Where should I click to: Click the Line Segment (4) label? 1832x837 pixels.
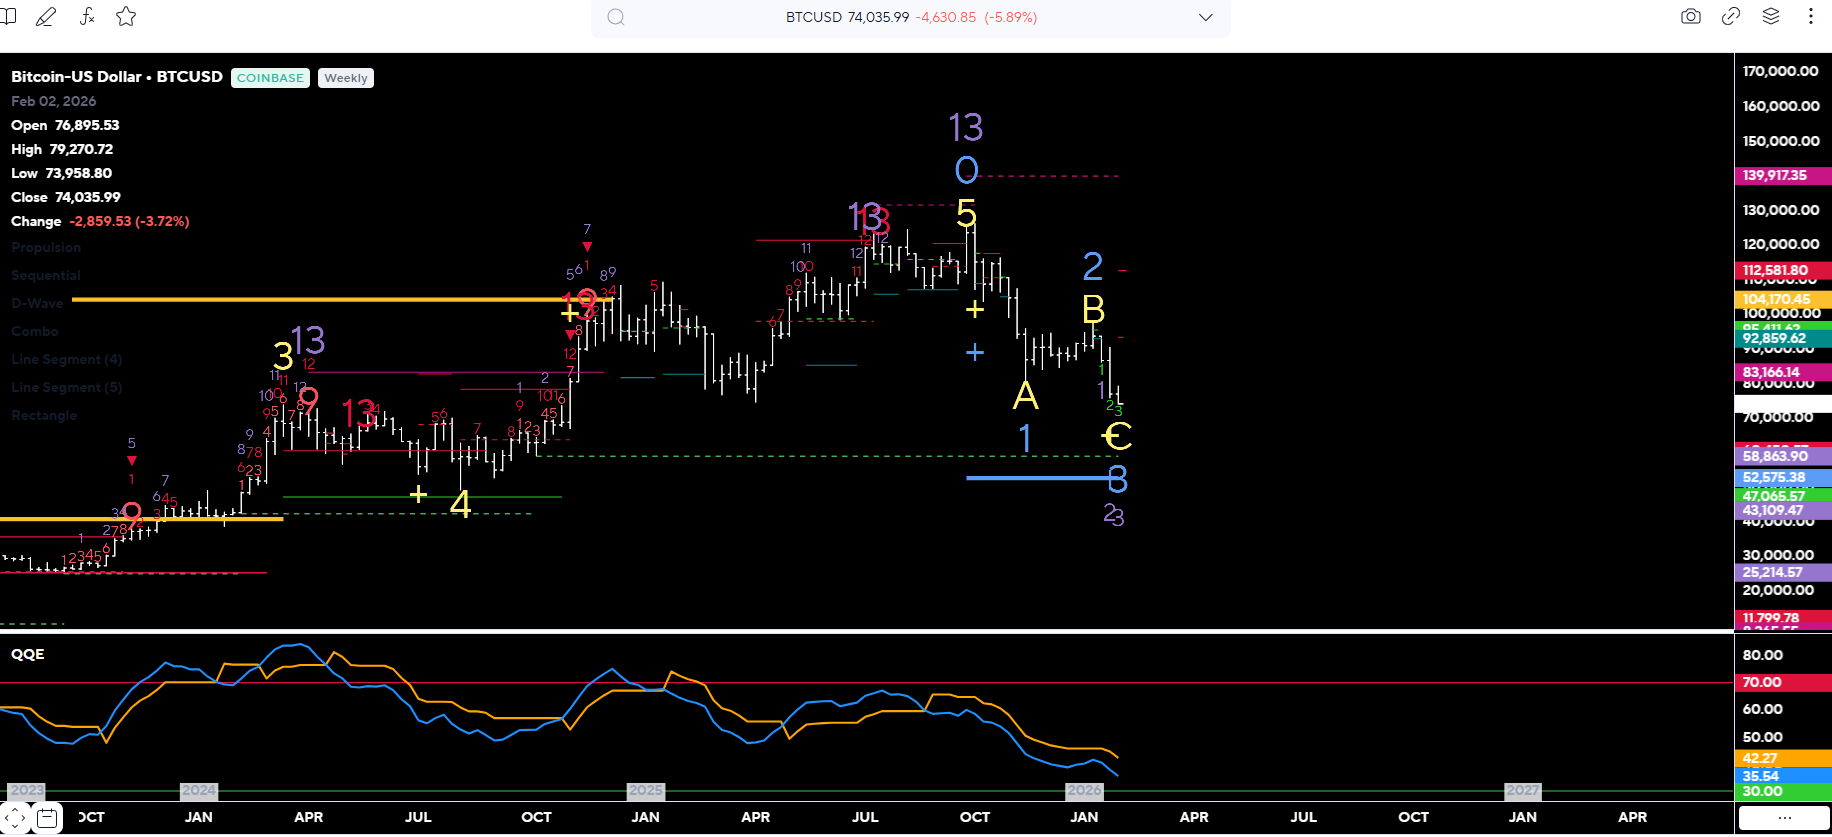66,360
